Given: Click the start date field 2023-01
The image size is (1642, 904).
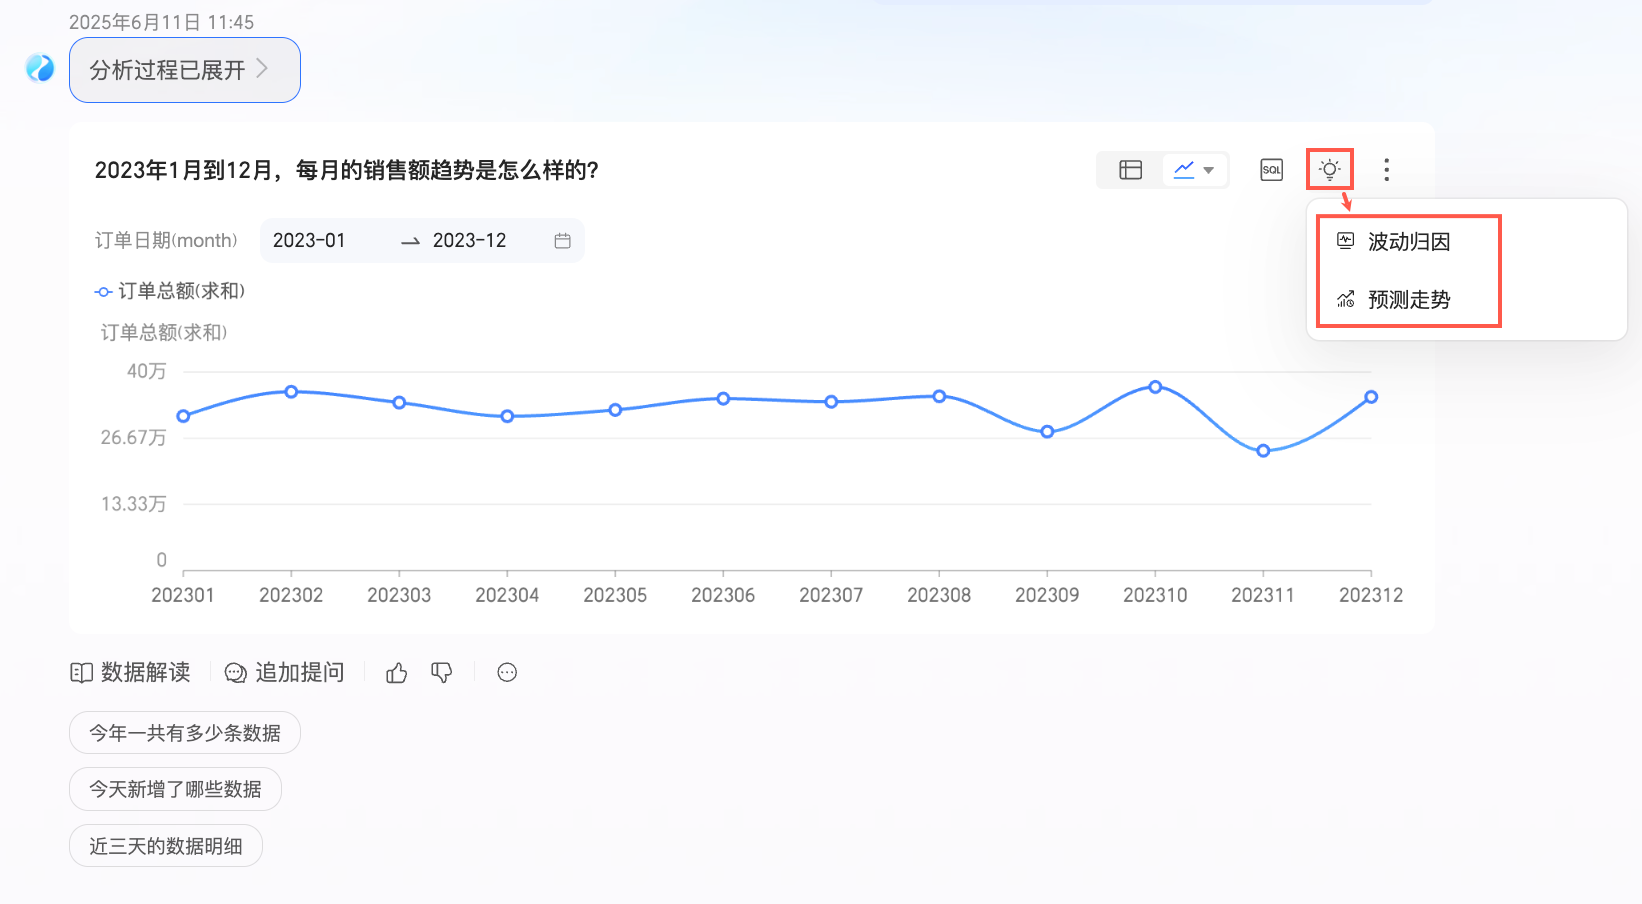Looking at the screenshot, I should pyautogui.click(x=309, y=241).
